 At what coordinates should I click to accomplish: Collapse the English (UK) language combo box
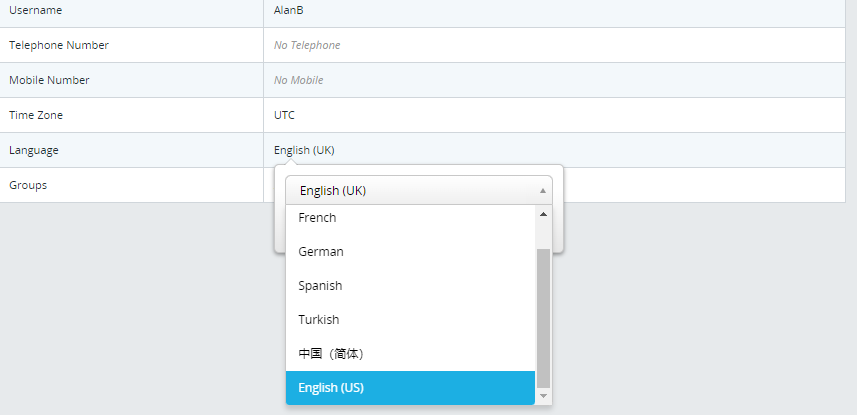tap(419, 190)
